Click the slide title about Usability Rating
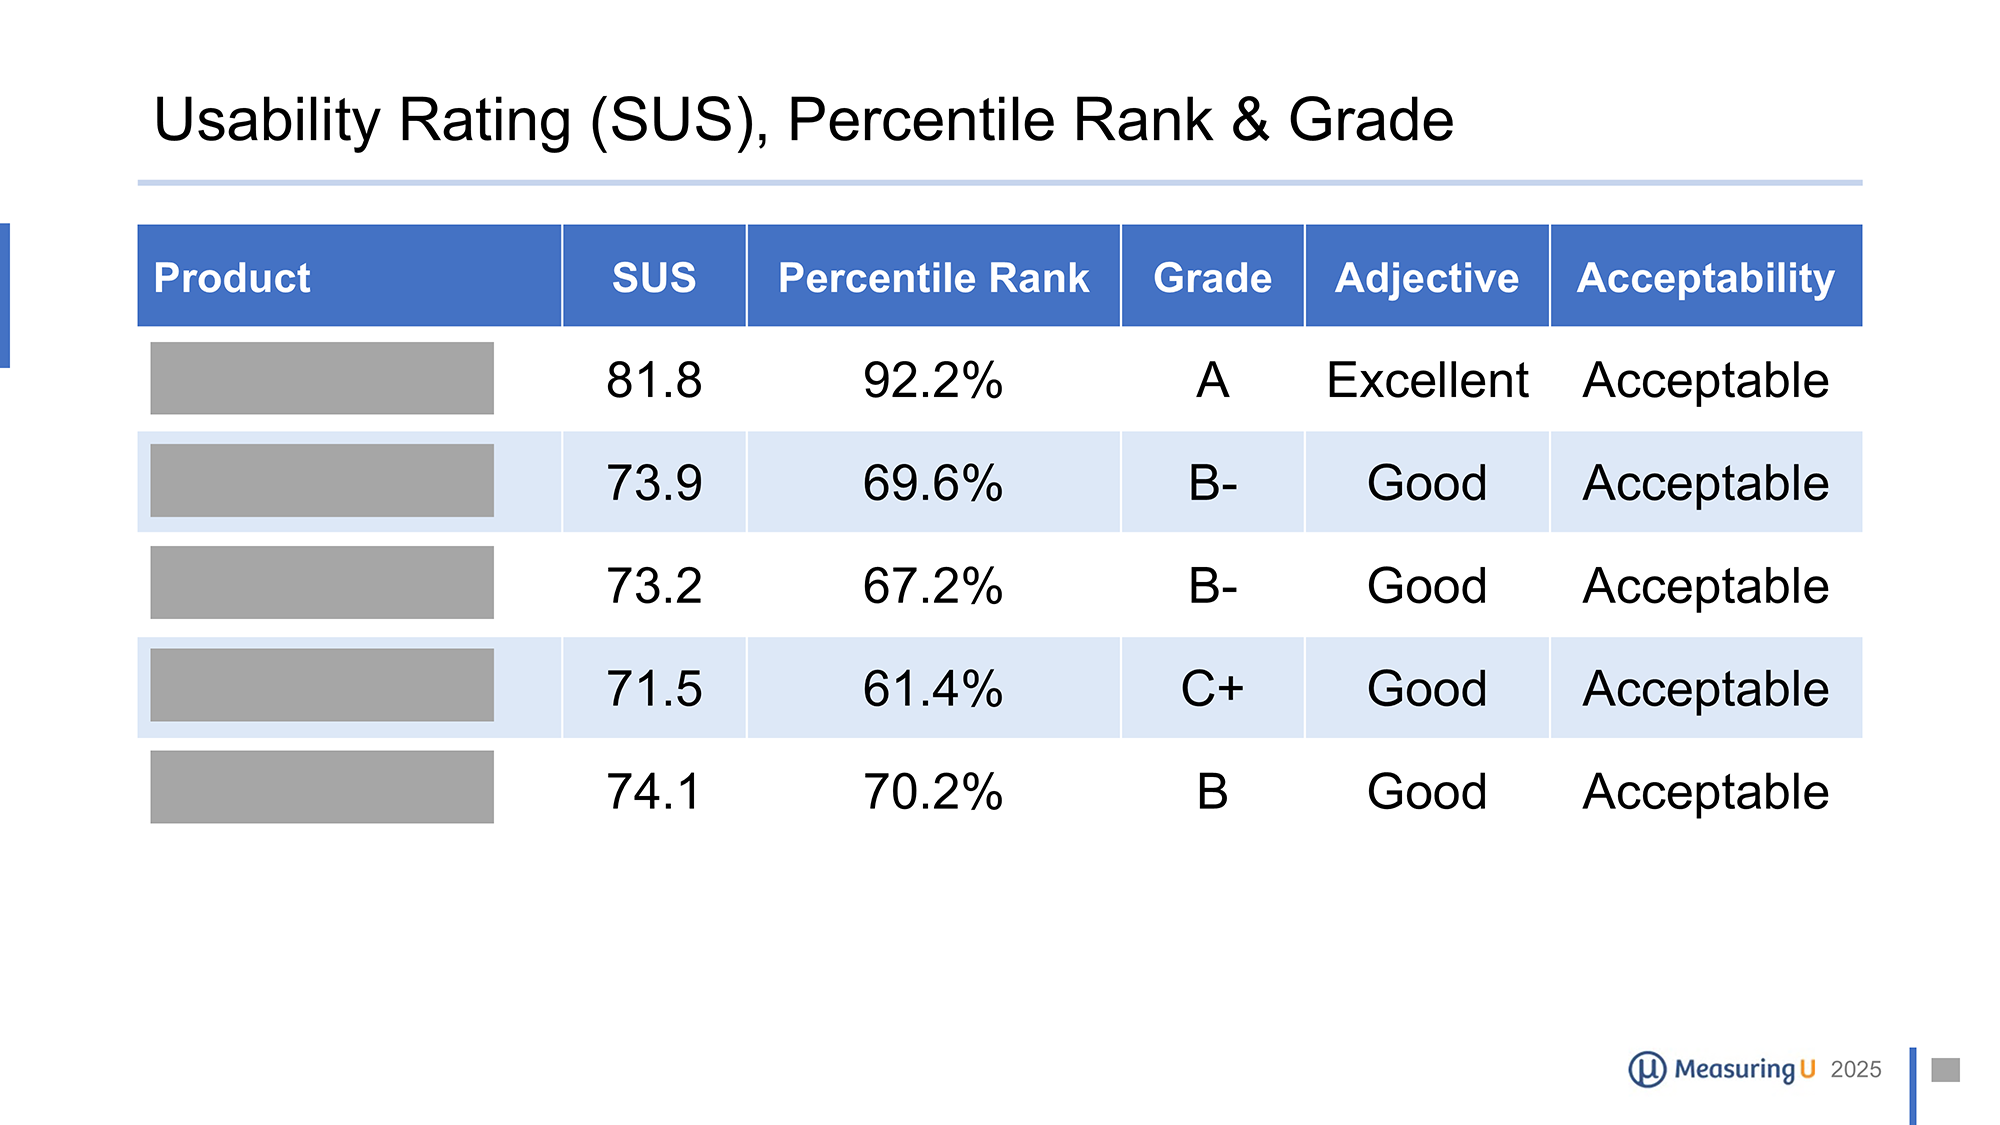2000x1125 pixels. click(803, 120)
